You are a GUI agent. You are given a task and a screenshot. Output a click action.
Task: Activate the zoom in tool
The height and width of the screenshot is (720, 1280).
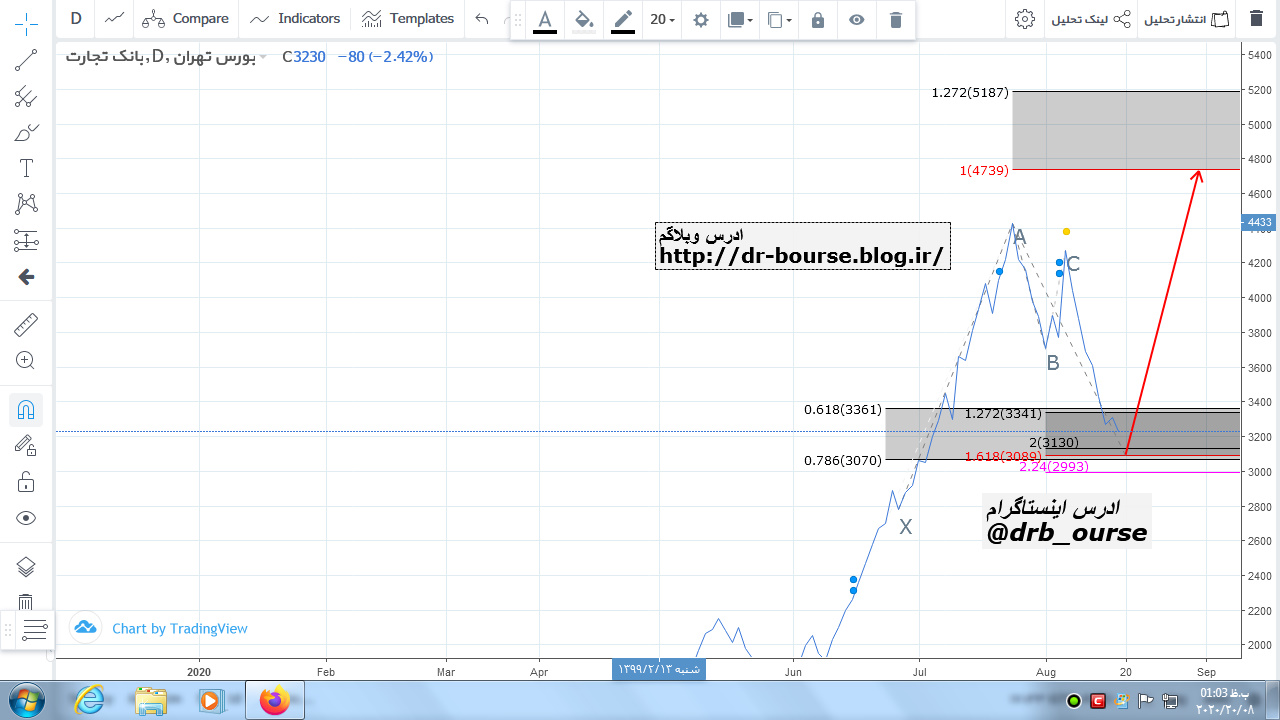click(x=26, y=361)
